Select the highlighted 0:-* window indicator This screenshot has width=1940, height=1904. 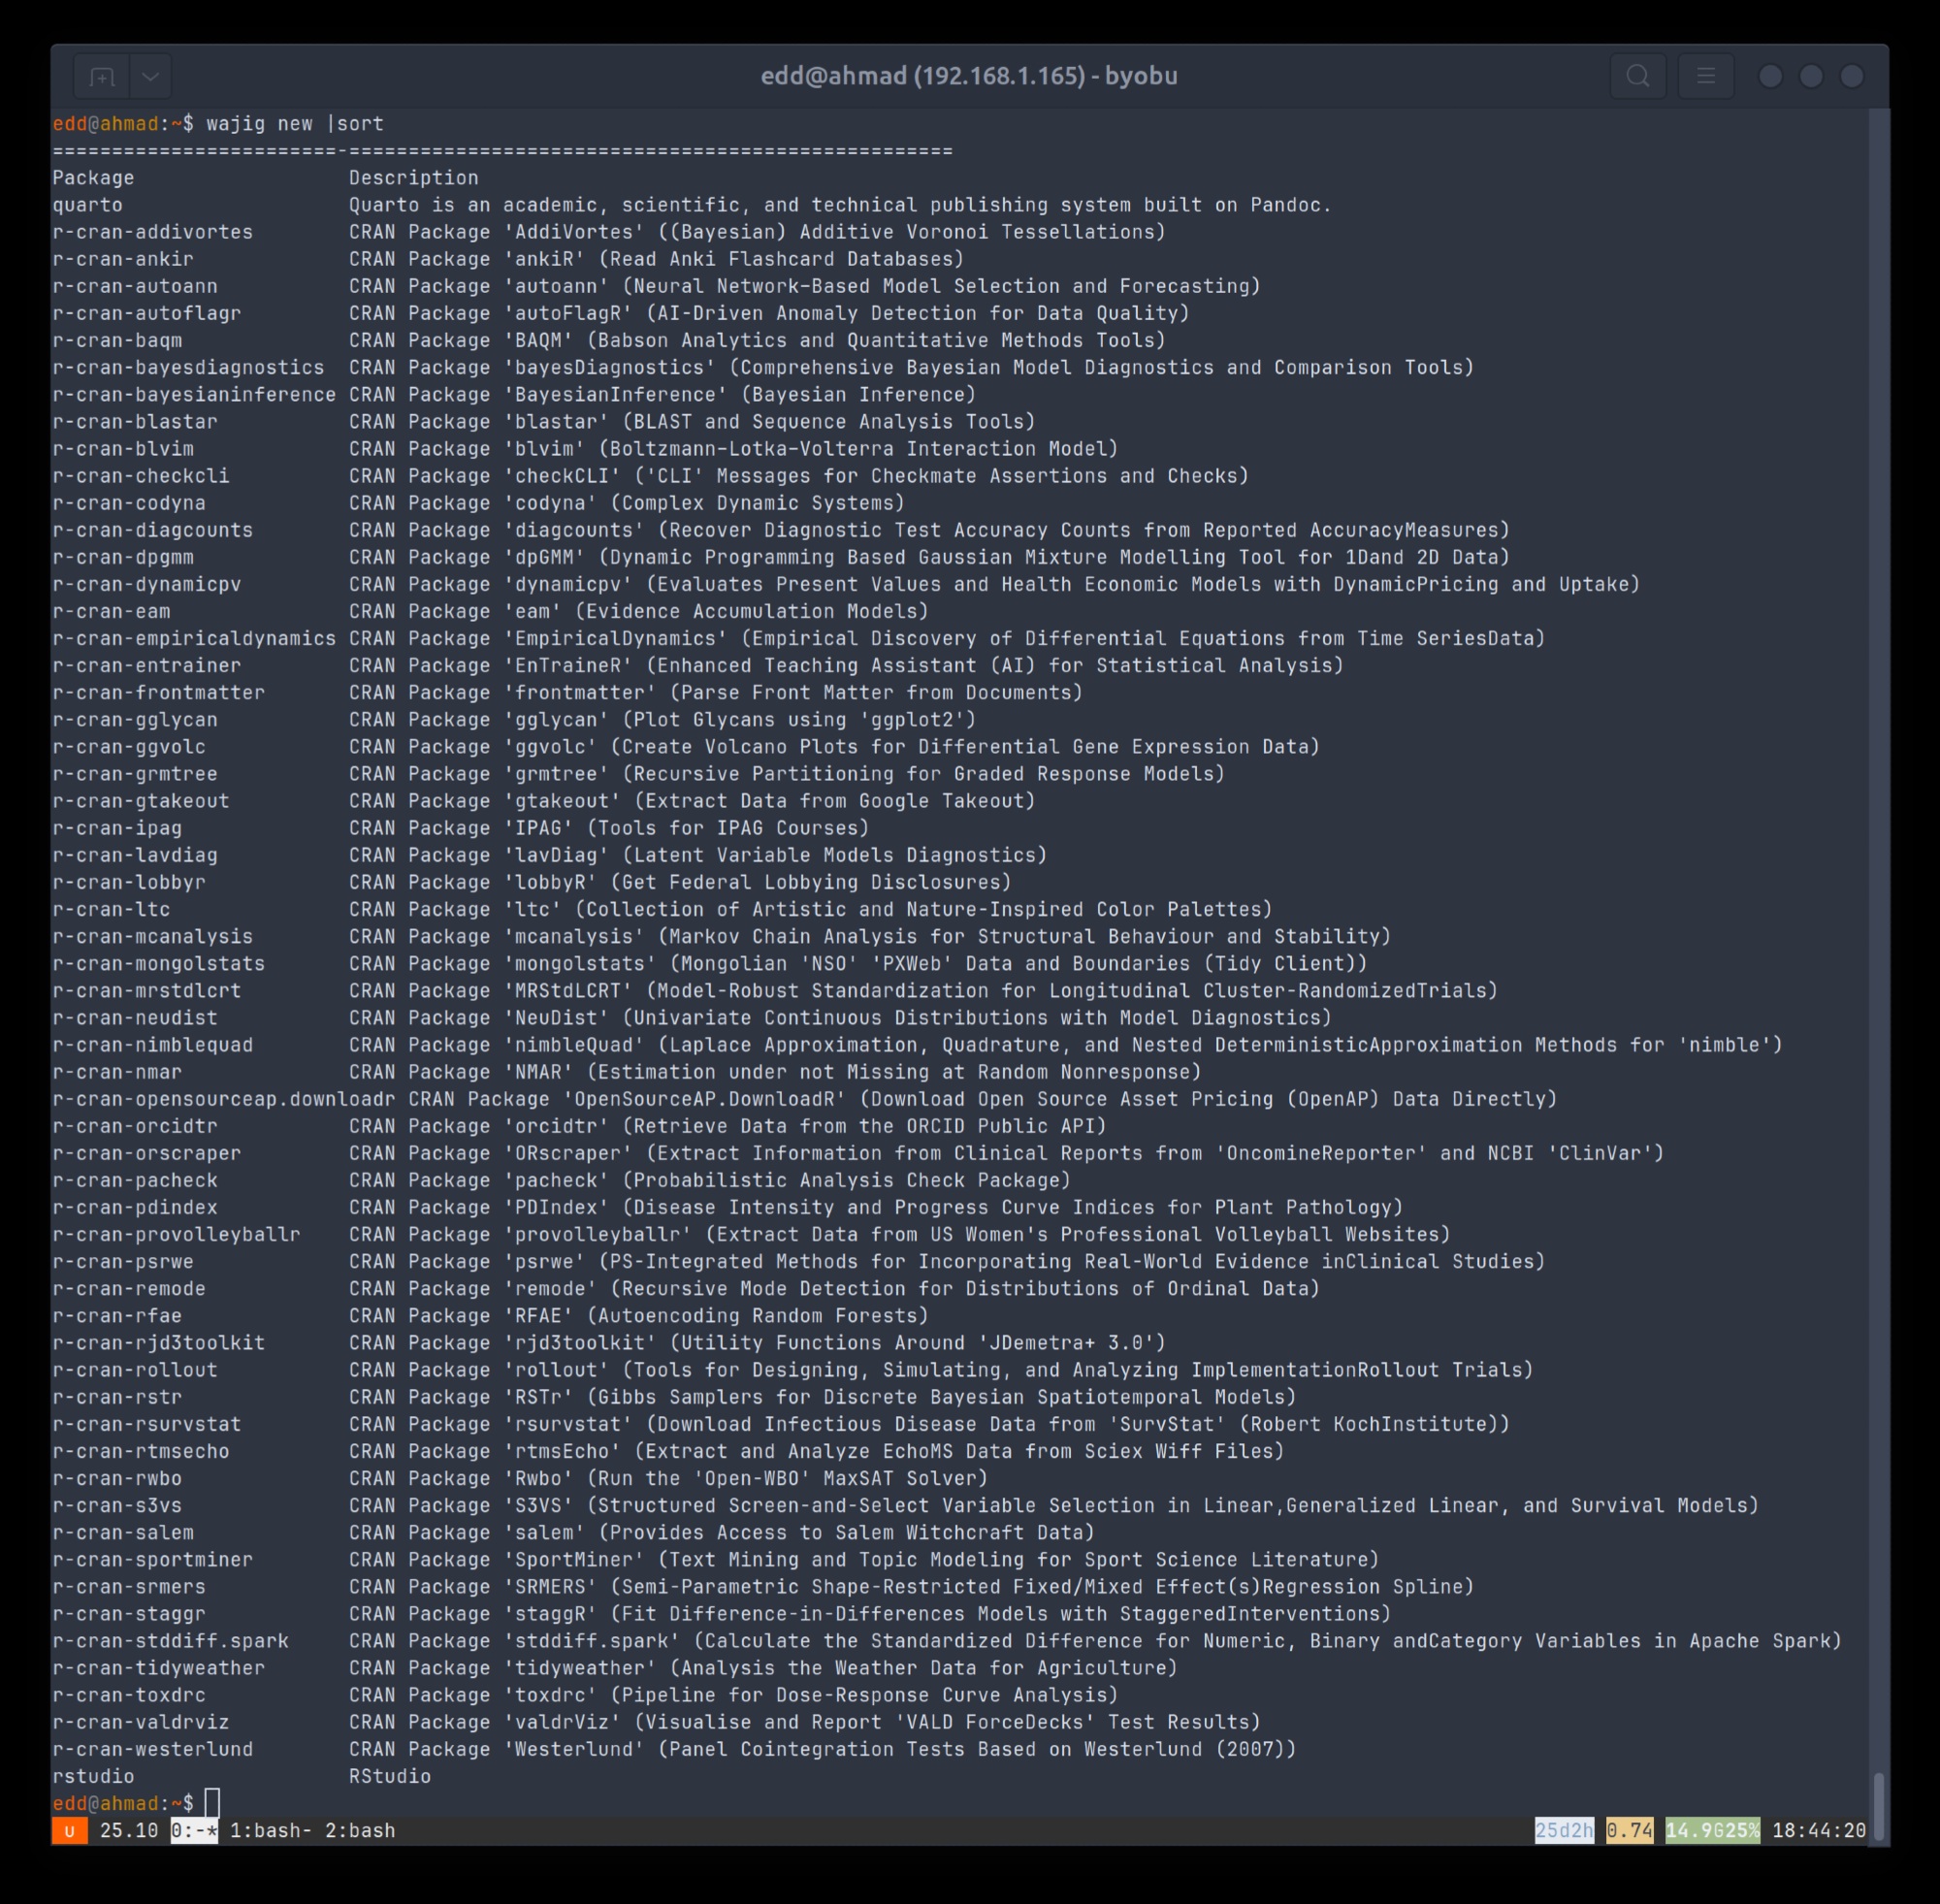point(194,1830)
